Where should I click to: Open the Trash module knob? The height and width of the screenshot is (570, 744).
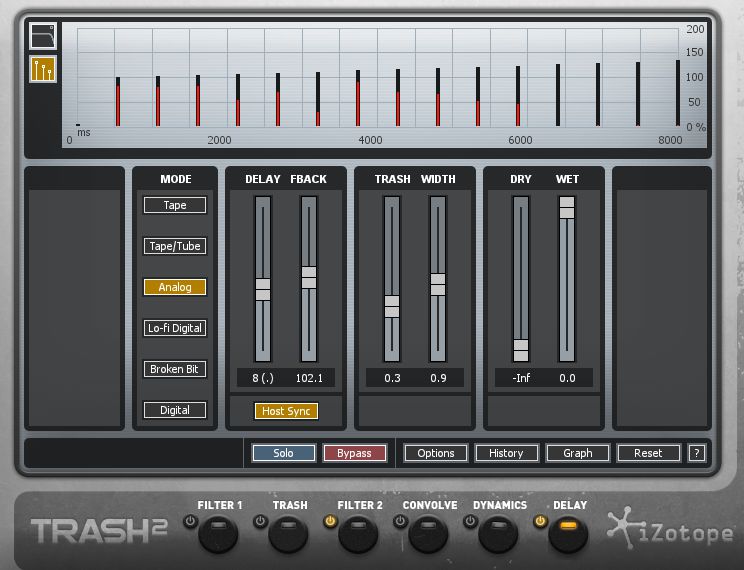coord(288,534)
